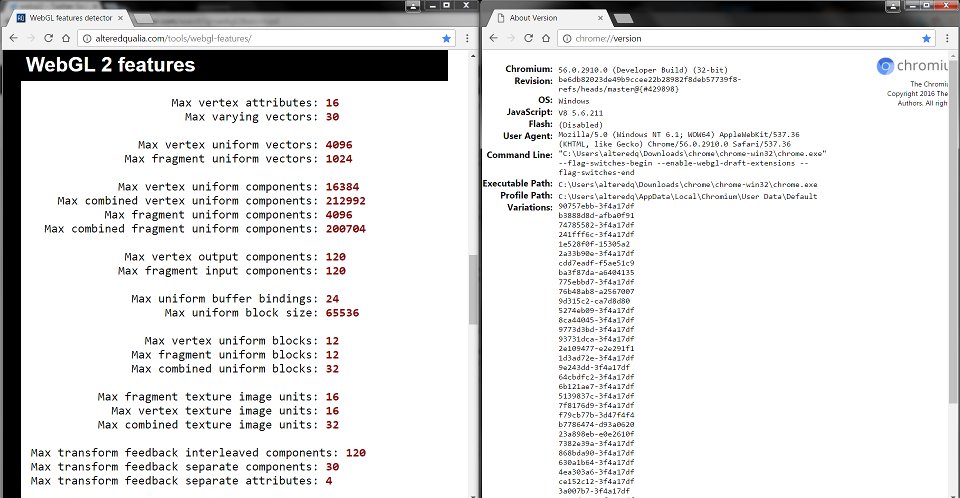Image resolution: width=960 pixels, height=498 pixels.
Task: Click Max fragment texture image units label
Action: (208, 397)
